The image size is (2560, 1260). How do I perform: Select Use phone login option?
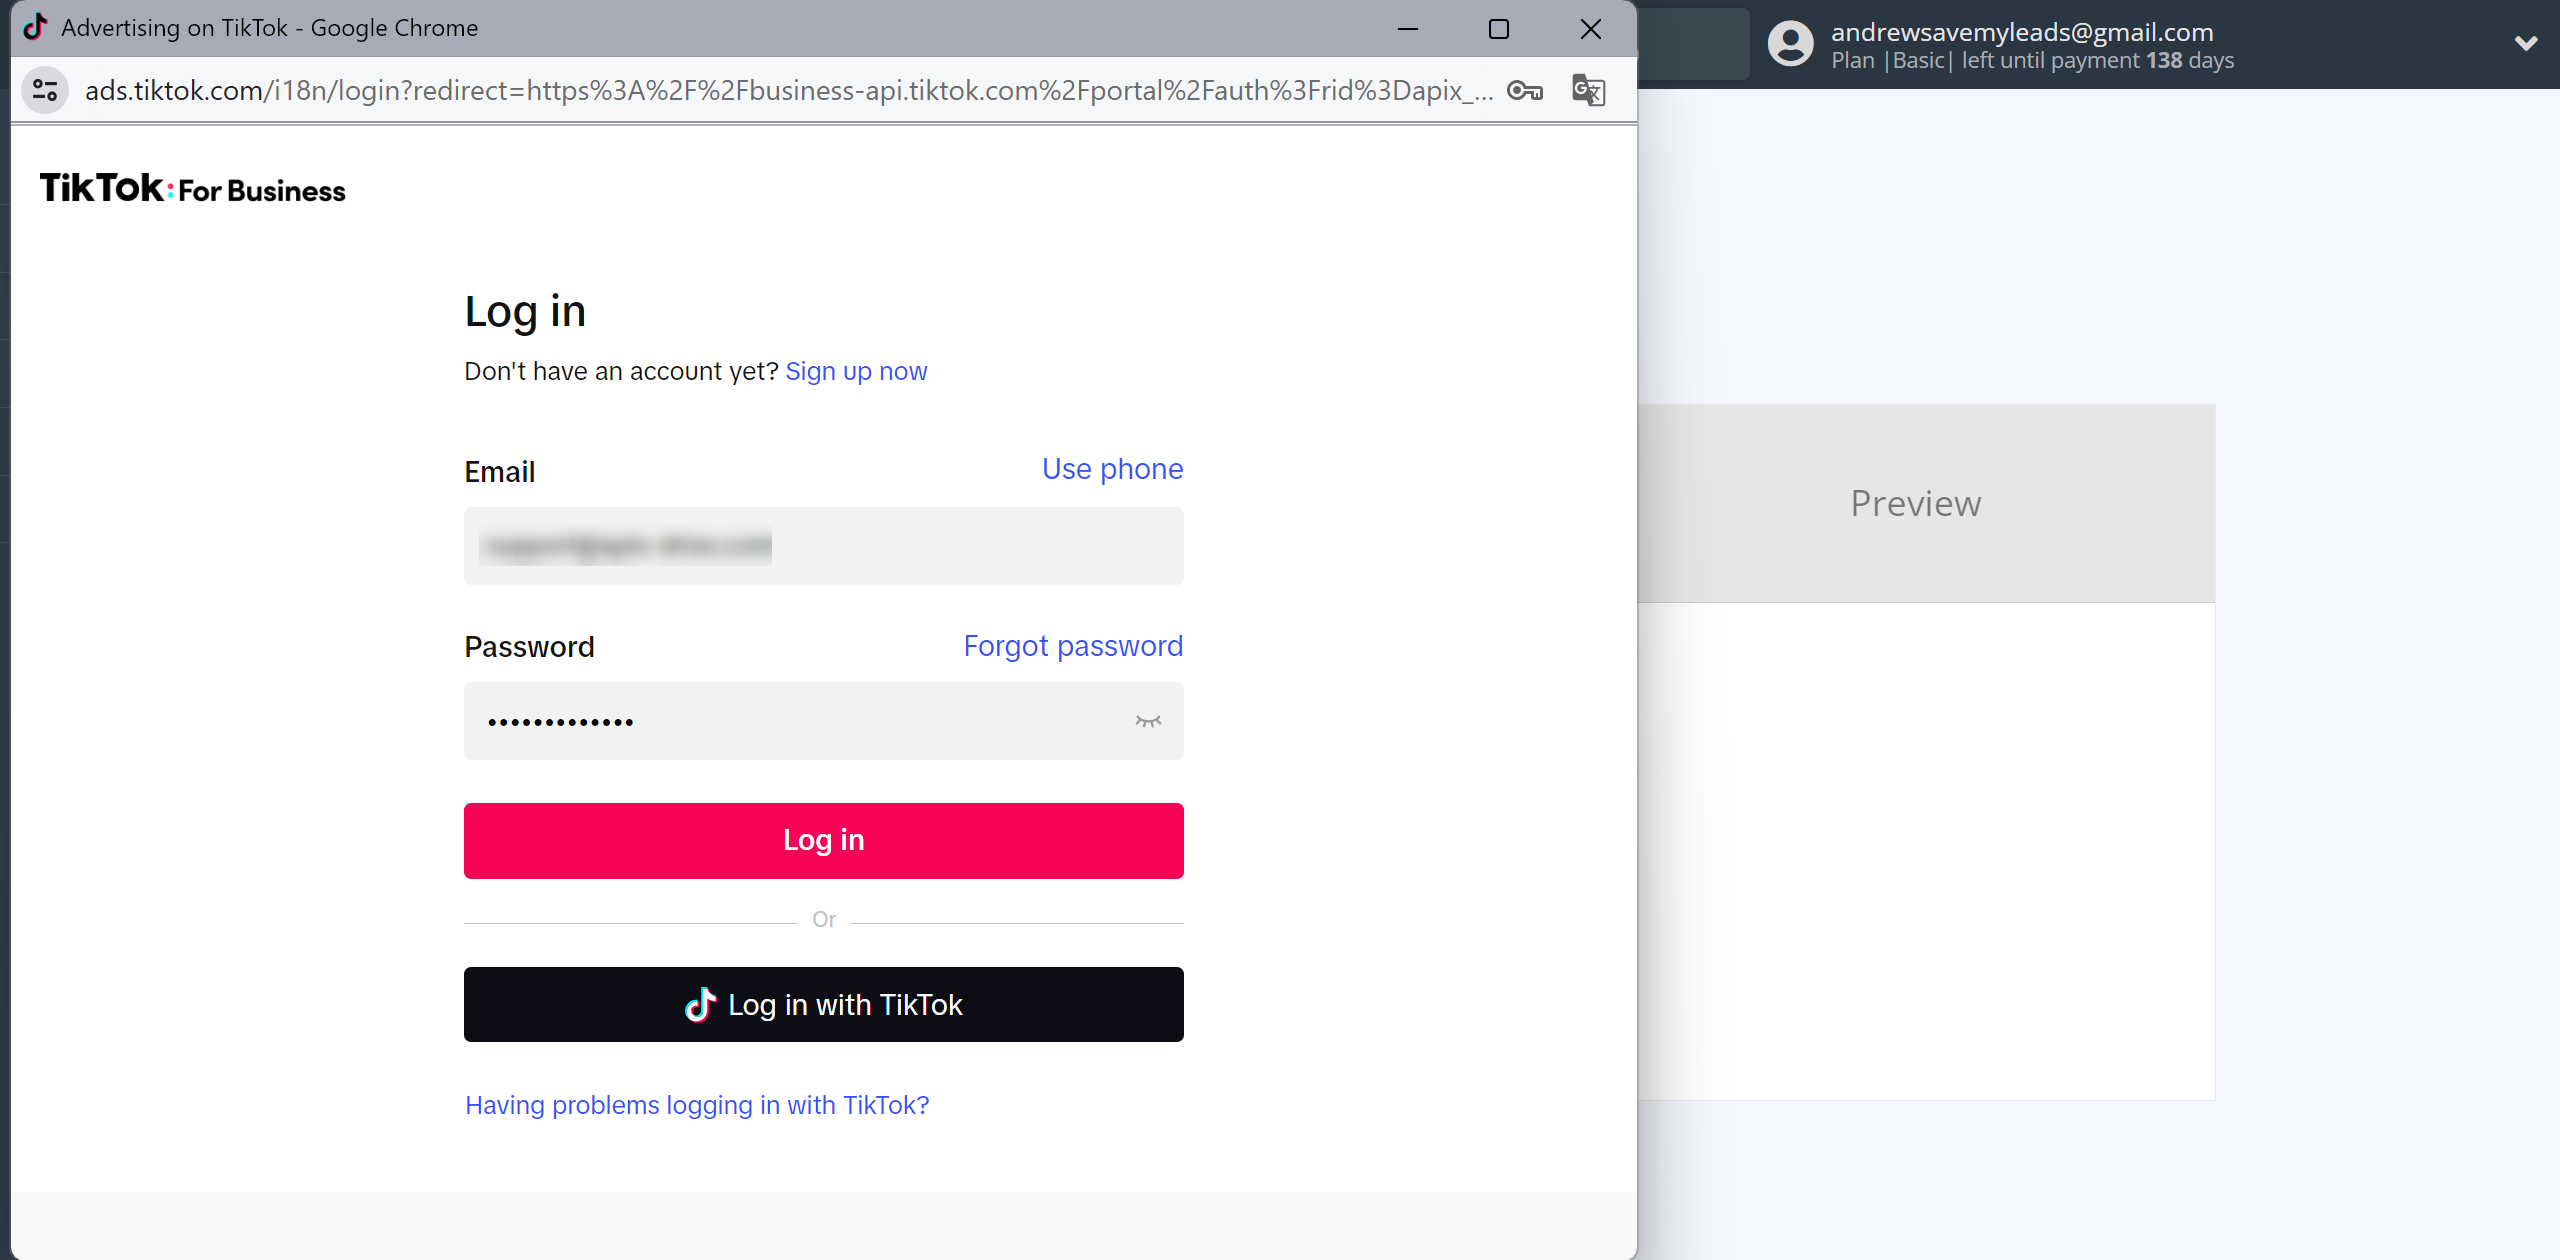(1112, 470)
